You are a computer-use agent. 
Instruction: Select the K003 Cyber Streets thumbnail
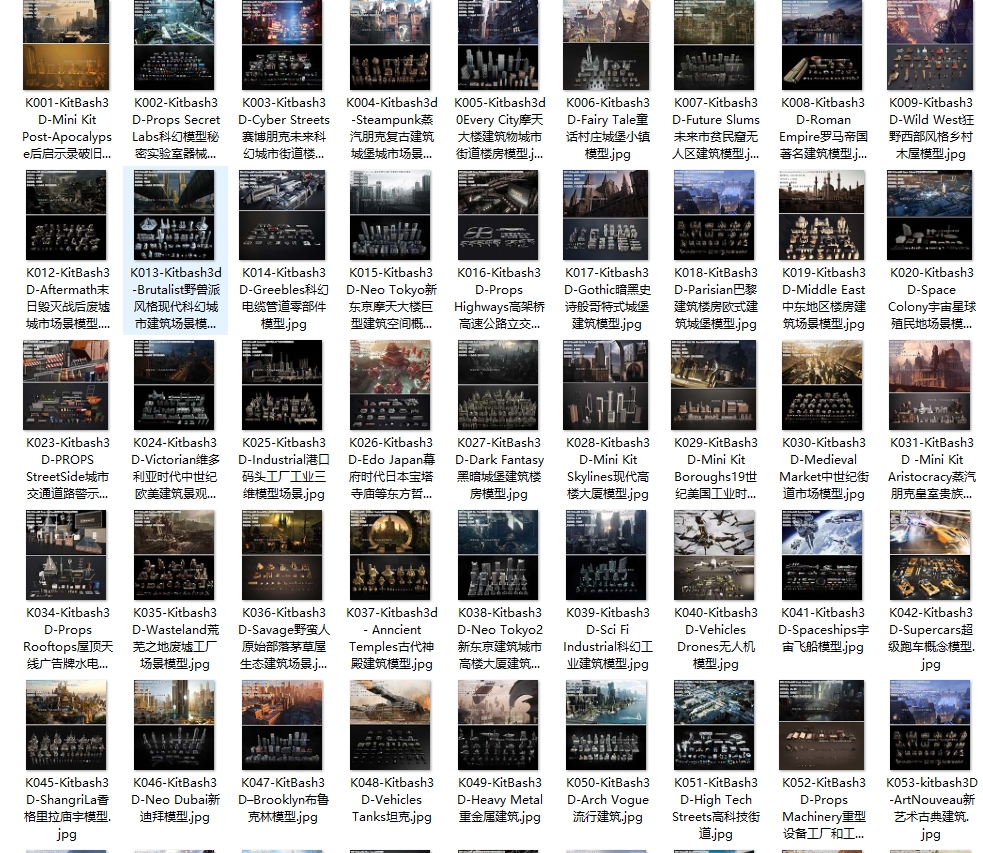[282, 45]
